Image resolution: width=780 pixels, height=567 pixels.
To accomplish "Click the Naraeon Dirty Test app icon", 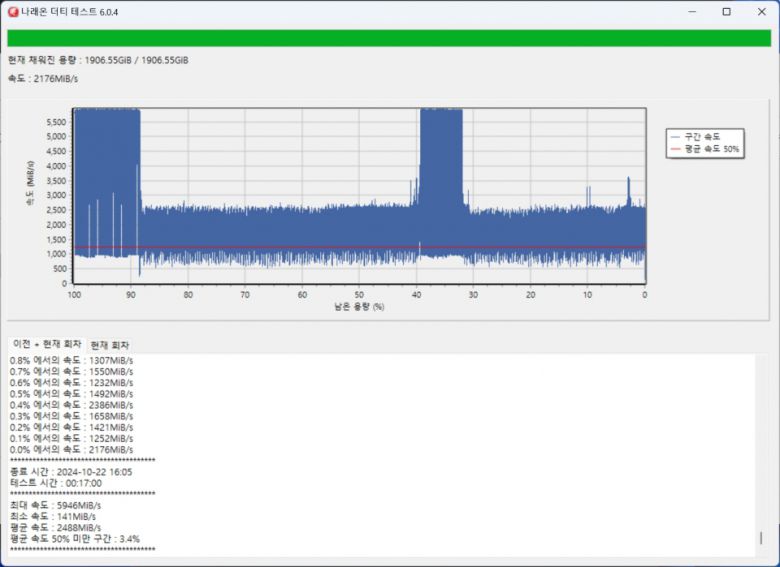I will (x=12, y=12).
